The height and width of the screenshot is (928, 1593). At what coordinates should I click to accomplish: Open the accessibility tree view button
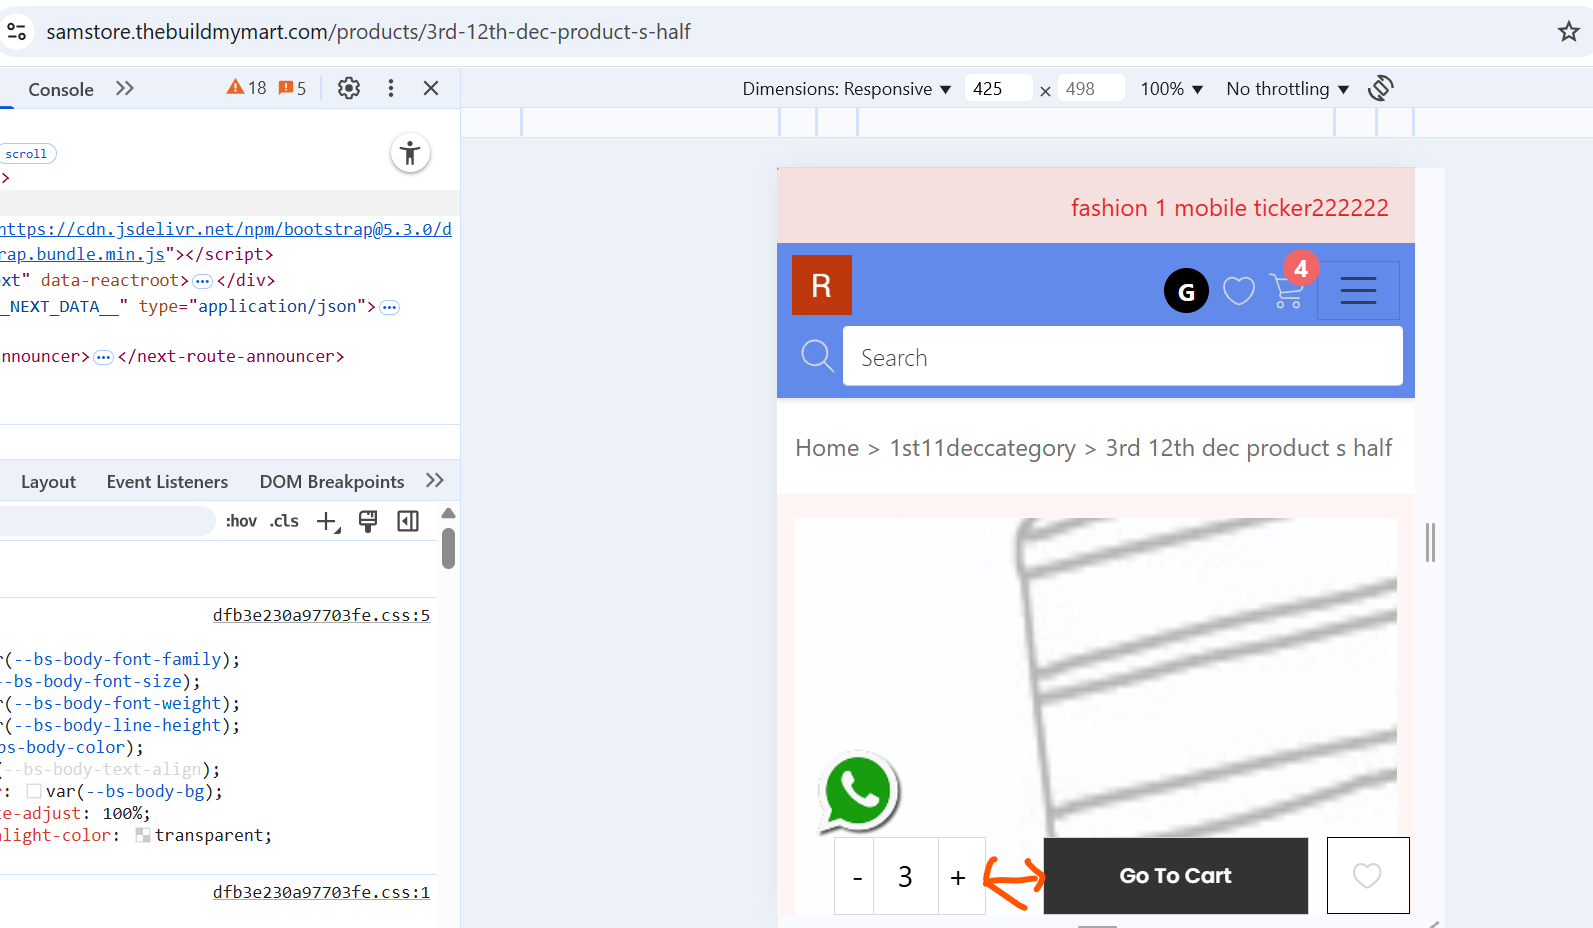[x=410, y=153]
